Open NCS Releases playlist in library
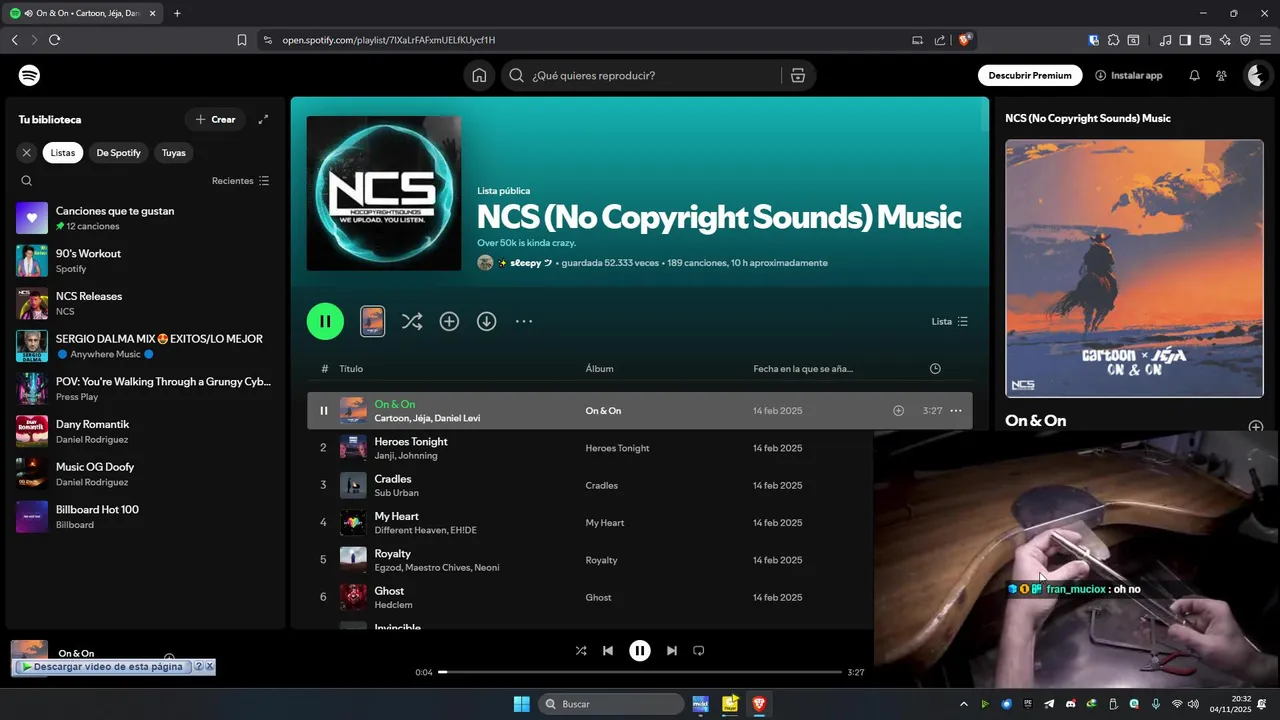The height and width of the screenshot is (720, 1280). point(145,303)
